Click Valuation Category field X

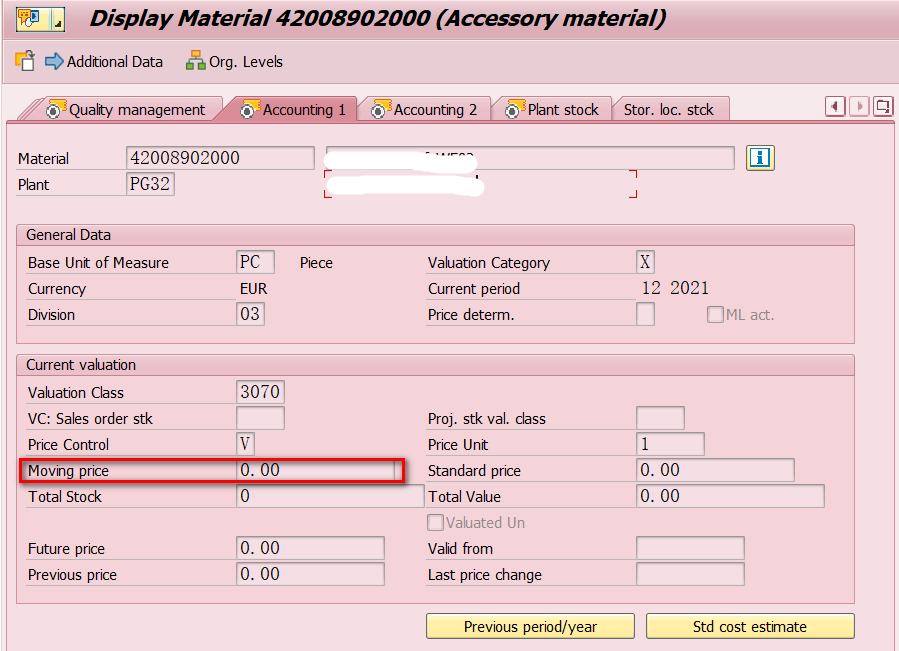645,262
